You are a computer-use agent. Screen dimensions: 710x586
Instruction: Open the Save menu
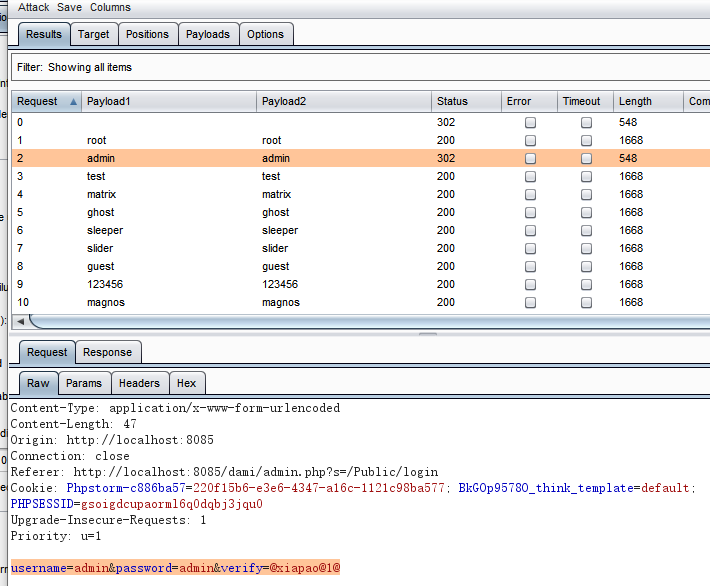click(69, 7)
